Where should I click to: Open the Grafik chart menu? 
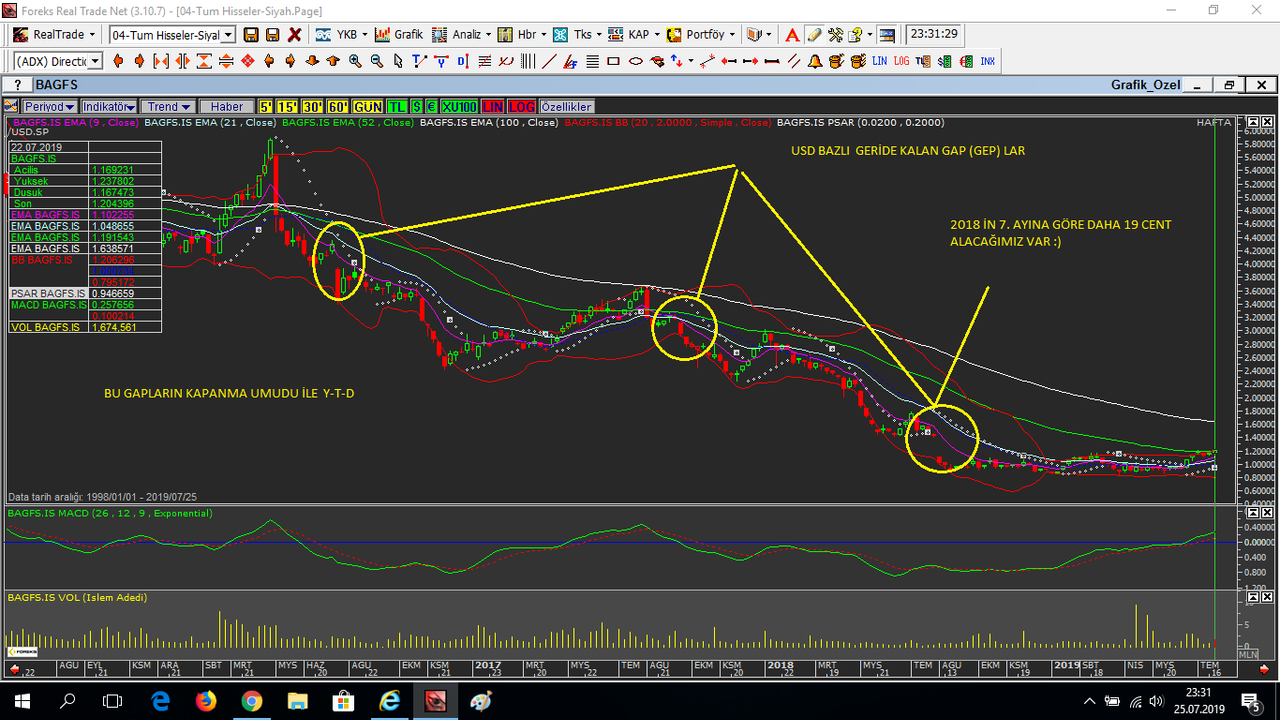[x=398, y=34]
